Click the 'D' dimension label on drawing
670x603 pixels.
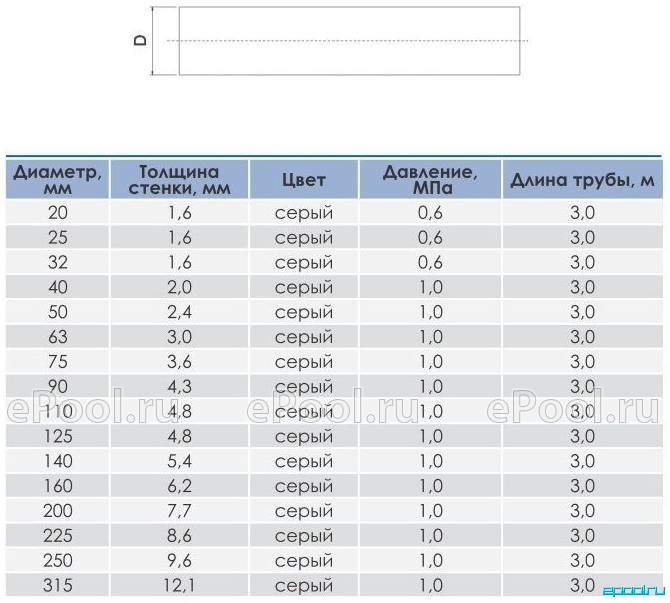pos(140,40)
